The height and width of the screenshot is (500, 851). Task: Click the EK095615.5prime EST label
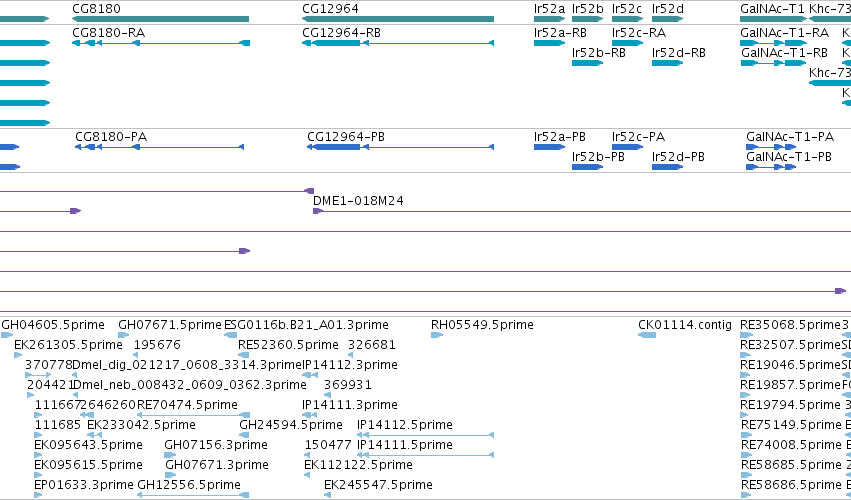pos(88,465)
